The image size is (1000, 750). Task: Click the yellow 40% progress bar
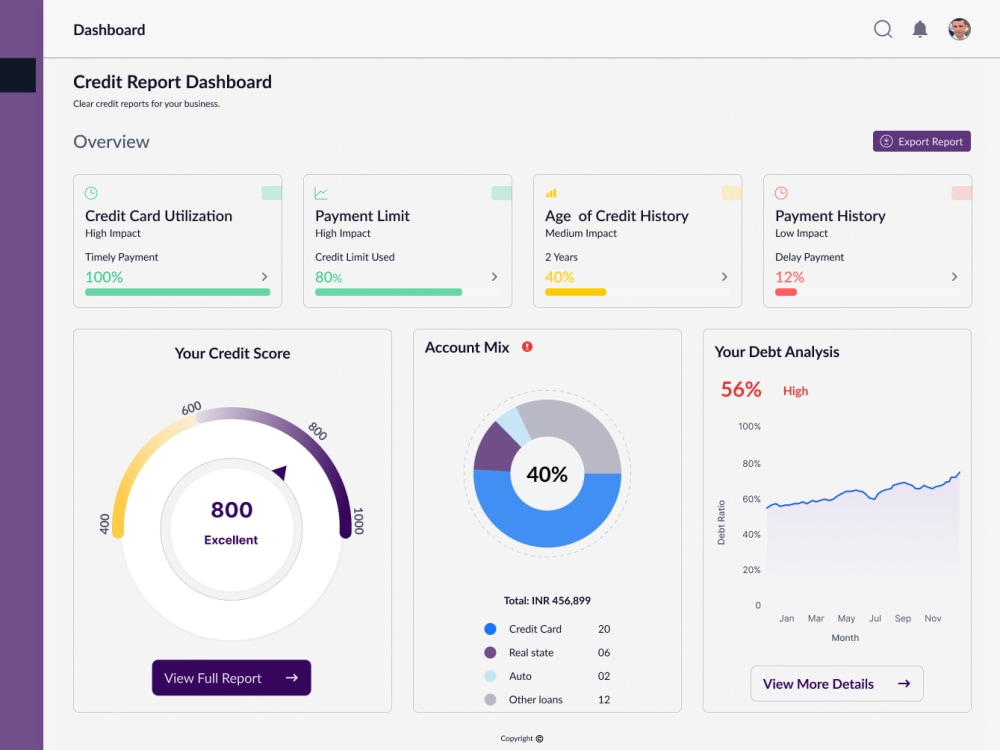577,293
